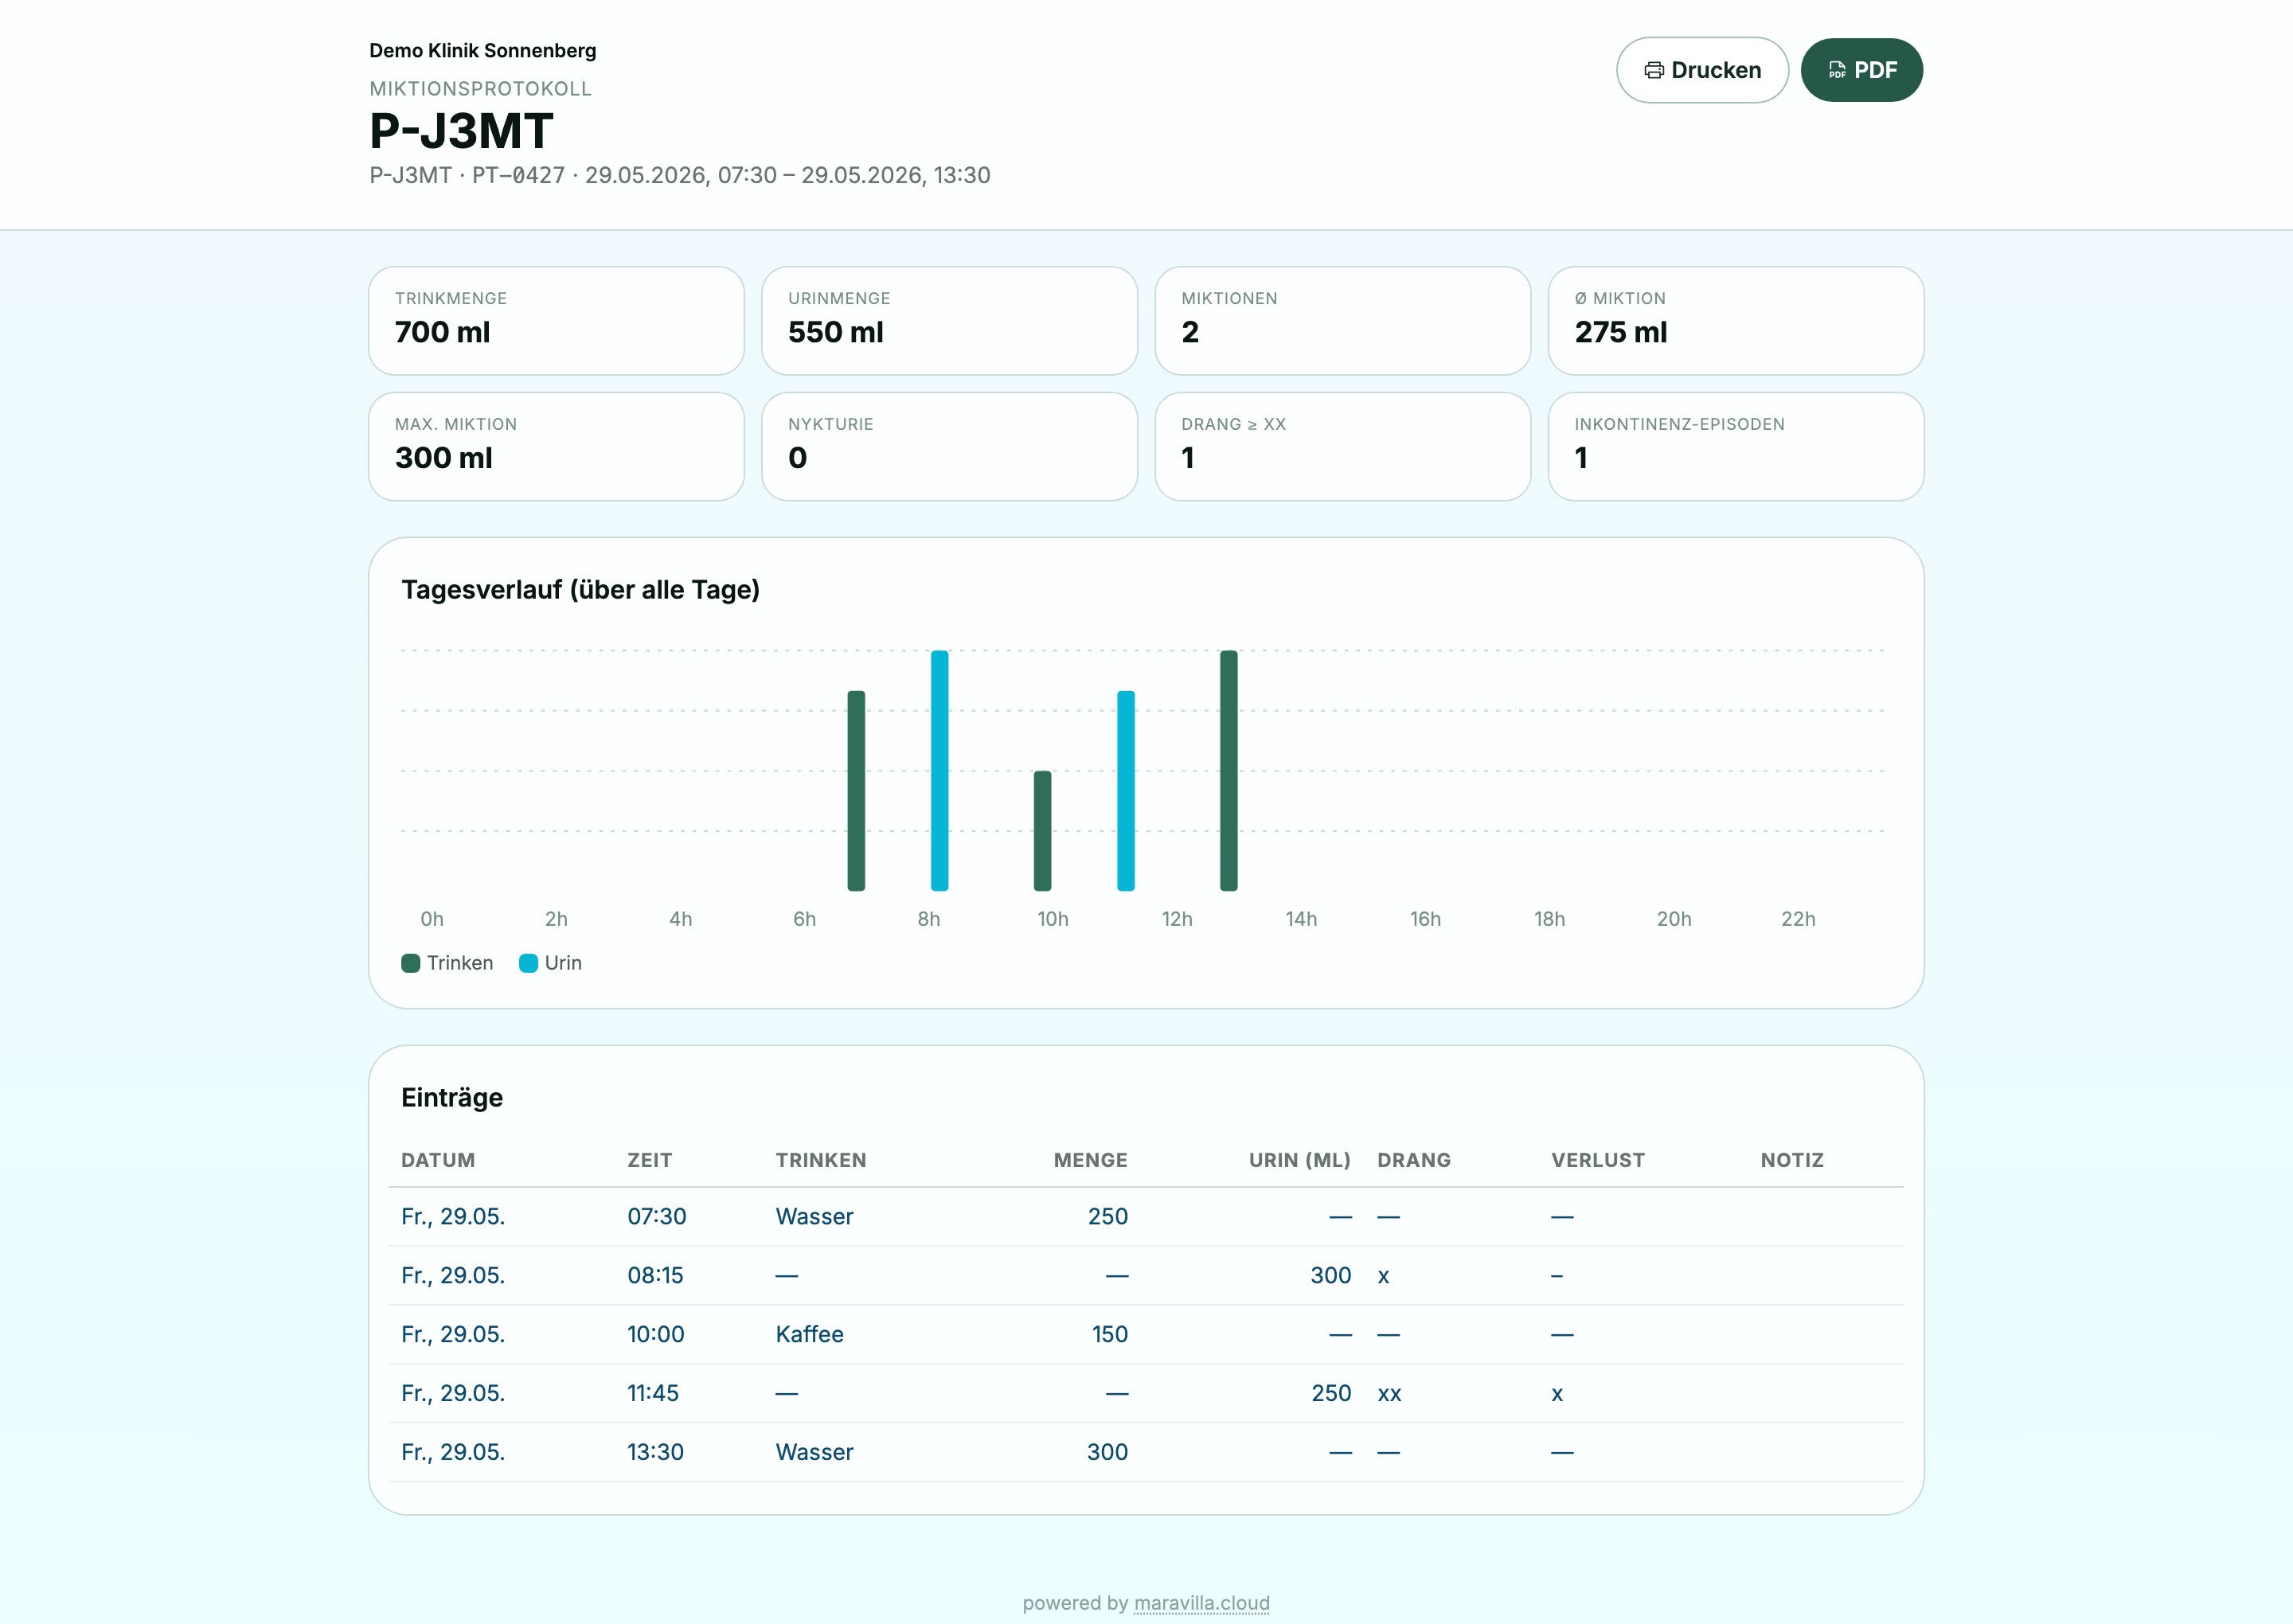Click the ZEIT column header
The image size is (2293, 1624).
coord(649,1160)
